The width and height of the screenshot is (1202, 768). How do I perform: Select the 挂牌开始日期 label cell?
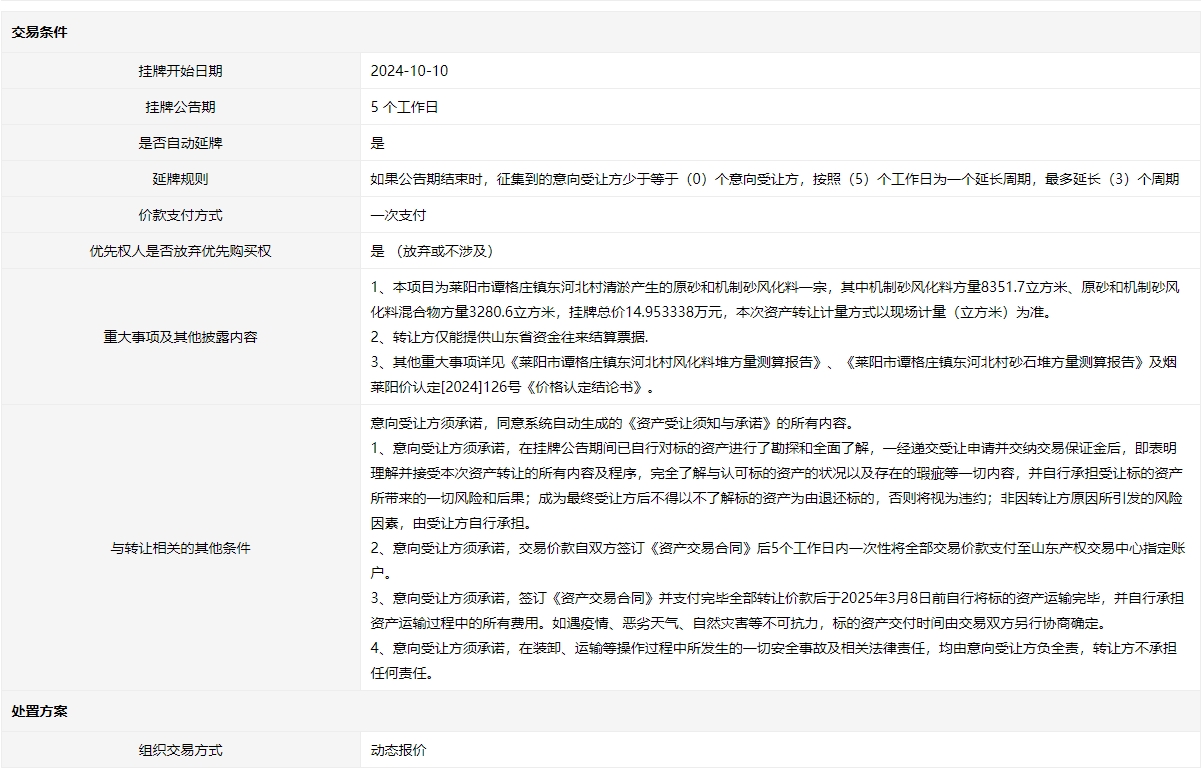point(181,71)
